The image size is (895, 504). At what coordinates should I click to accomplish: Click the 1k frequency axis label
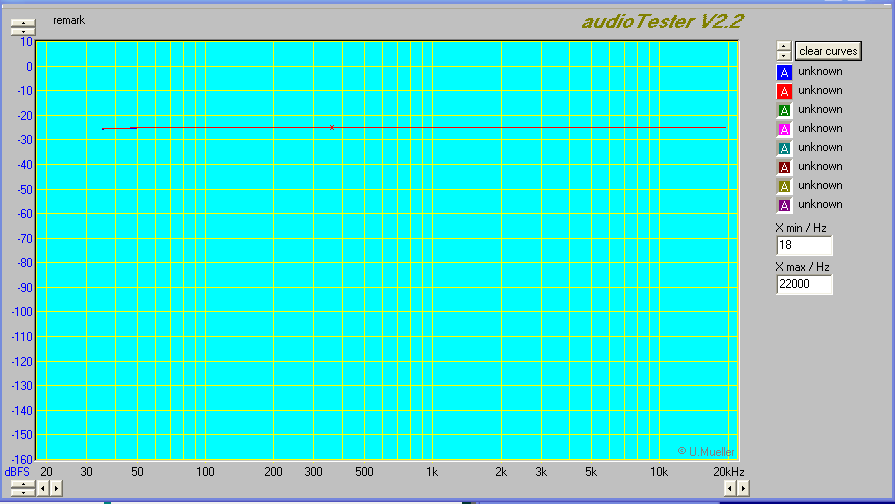point(432,472)
